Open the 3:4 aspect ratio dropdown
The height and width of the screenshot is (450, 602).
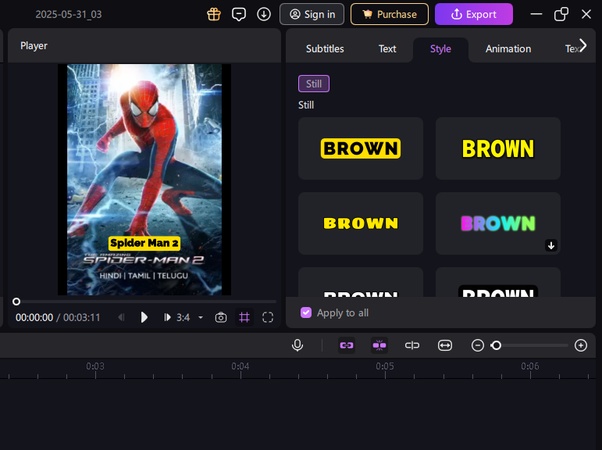click(189, 317)
